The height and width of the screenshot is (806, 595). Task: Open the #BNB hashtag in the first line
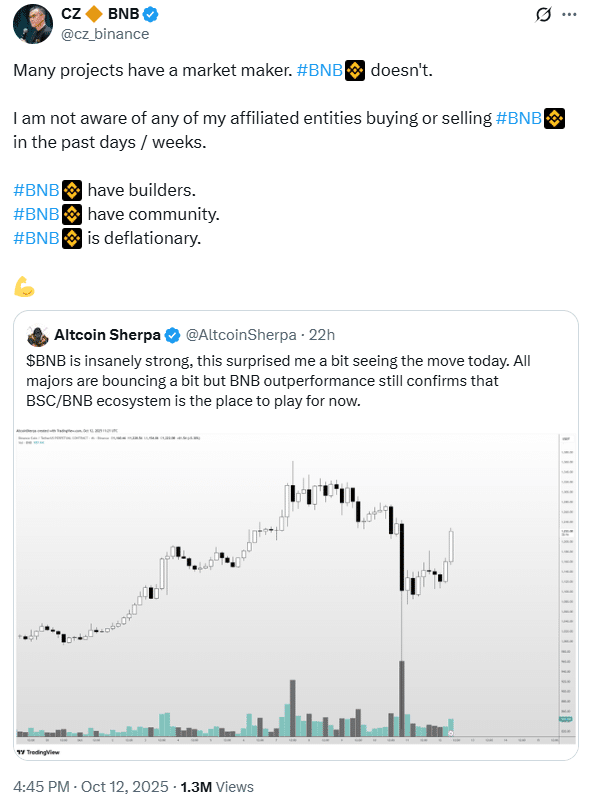(321, 69)
